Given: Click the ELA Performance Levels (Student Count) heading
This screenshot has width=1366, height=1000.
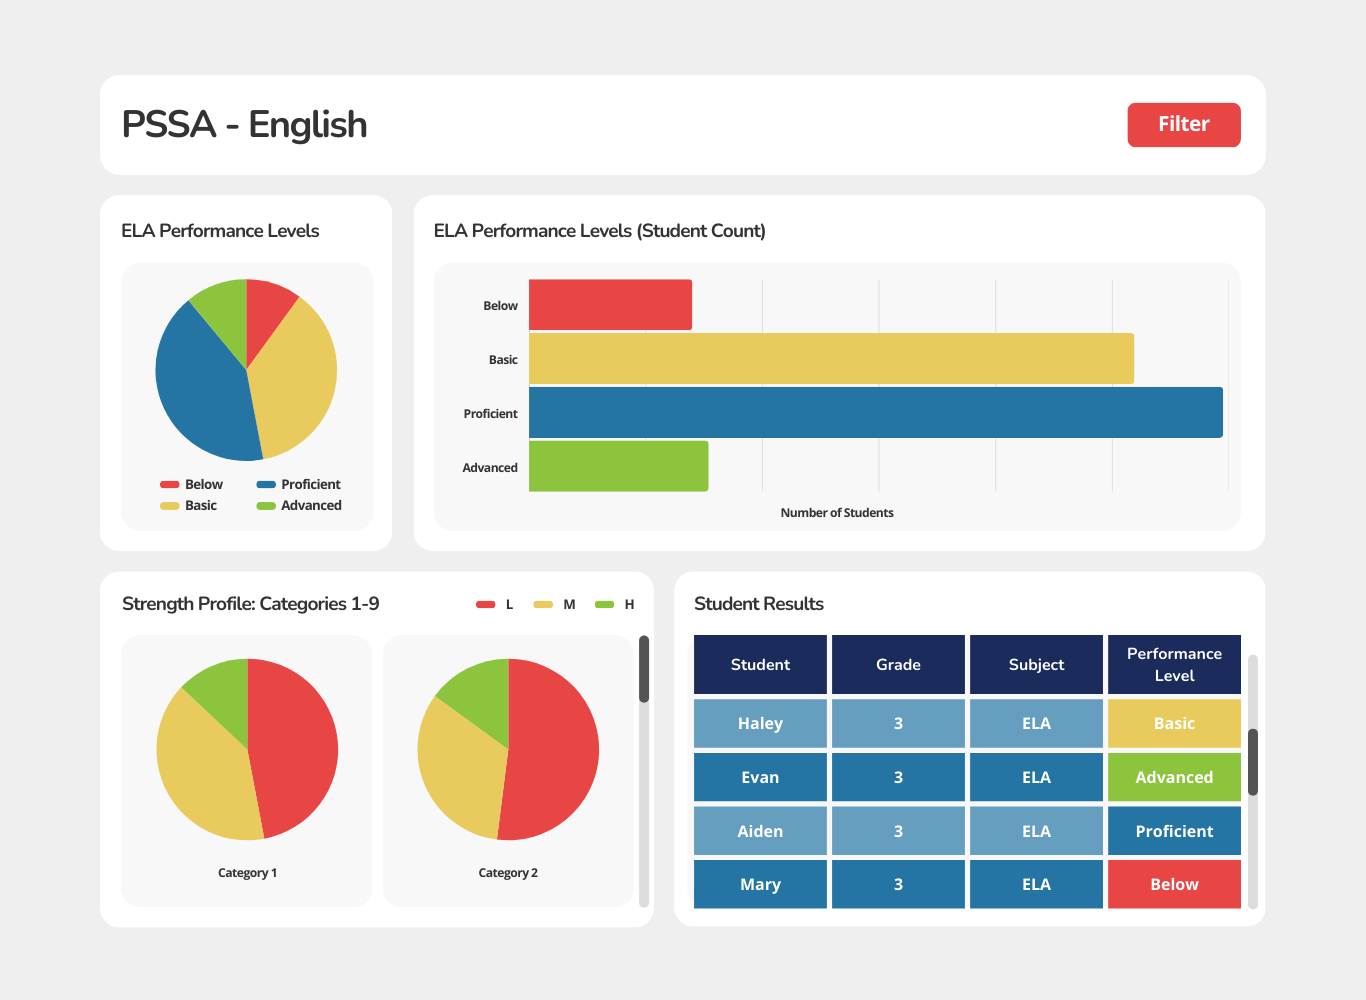Looking at the screenshot, I should tap(600, 231).
